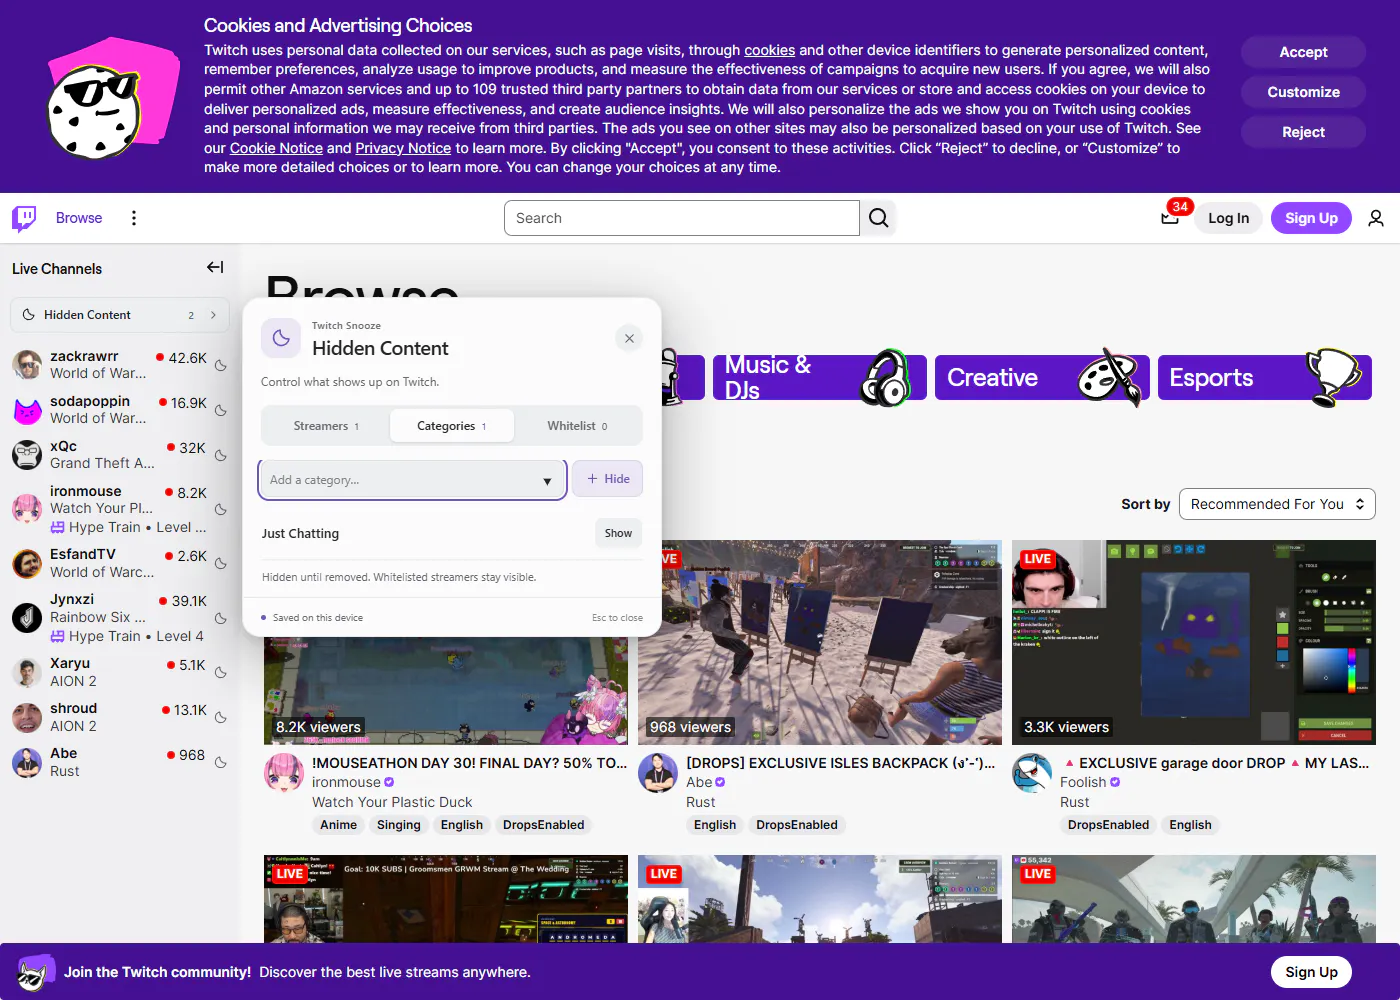The height and width of the screenshot is (1000, 1400).
Task: Accept cookies button
Action: point(1303,52)
